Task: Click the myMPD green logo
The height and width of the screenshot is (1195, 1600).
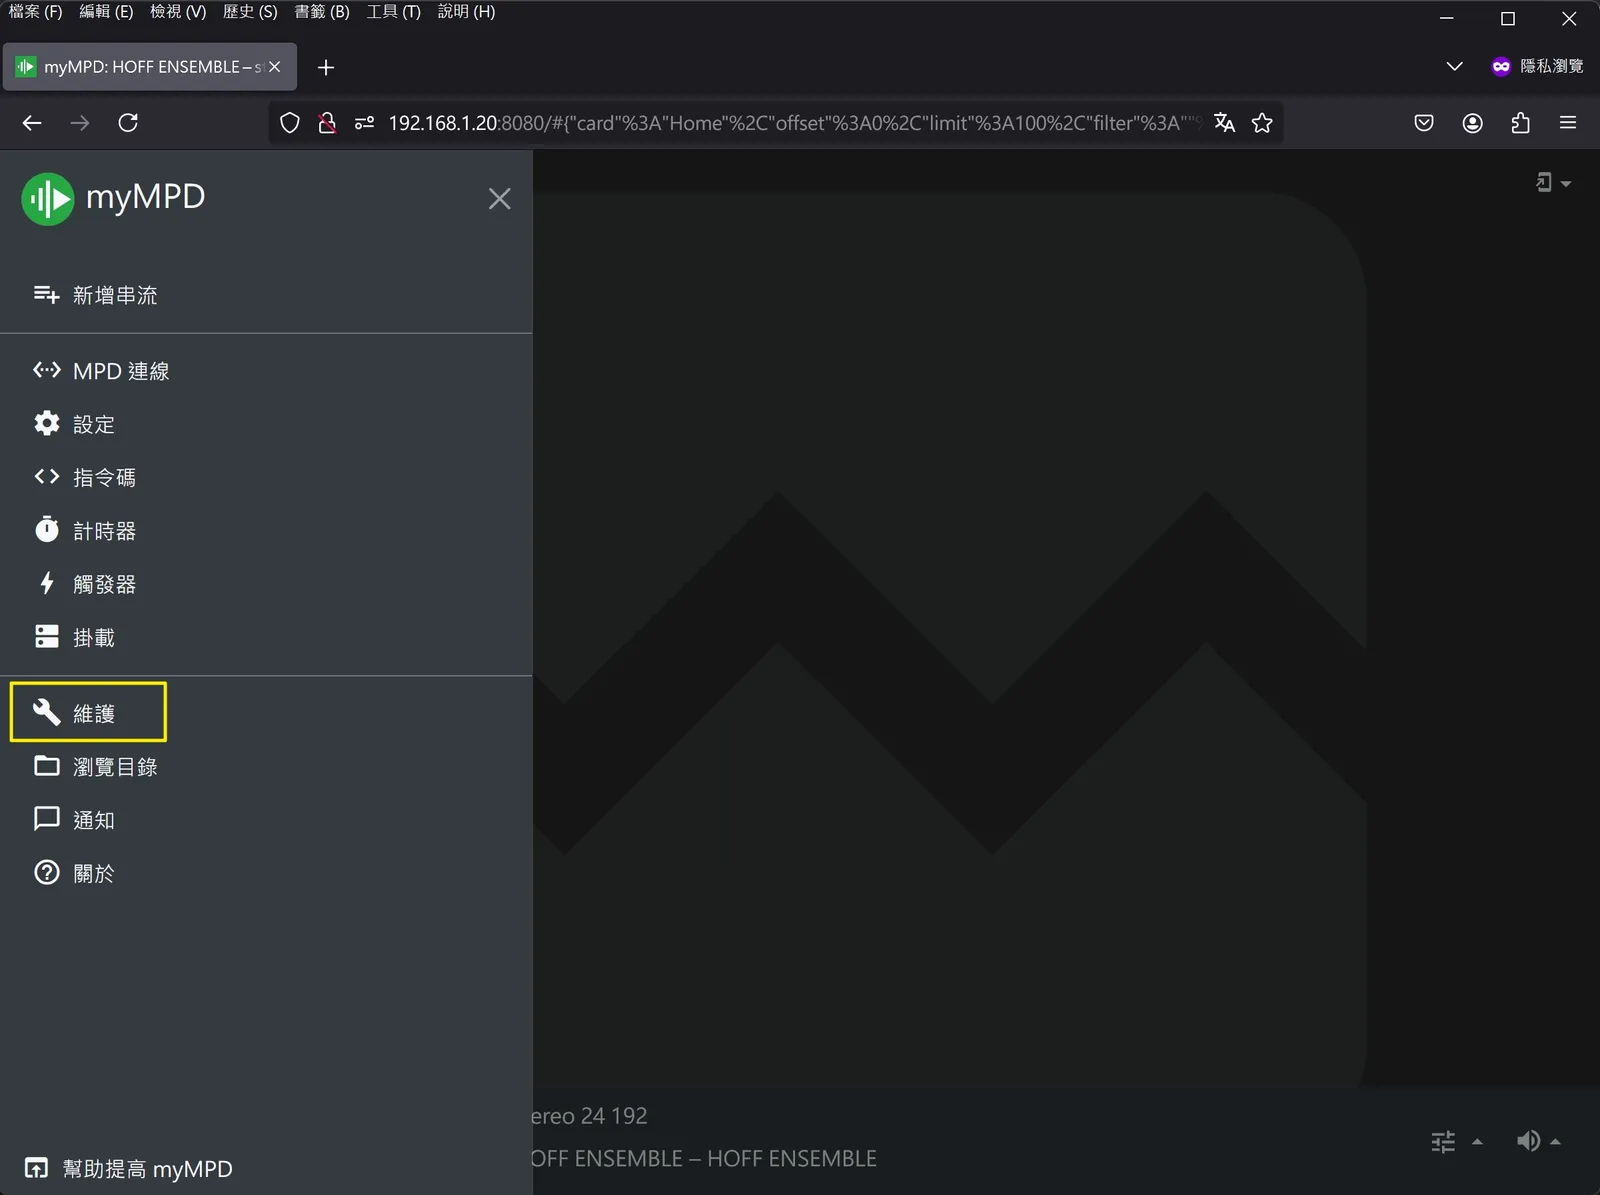Action: pos(48,199)
